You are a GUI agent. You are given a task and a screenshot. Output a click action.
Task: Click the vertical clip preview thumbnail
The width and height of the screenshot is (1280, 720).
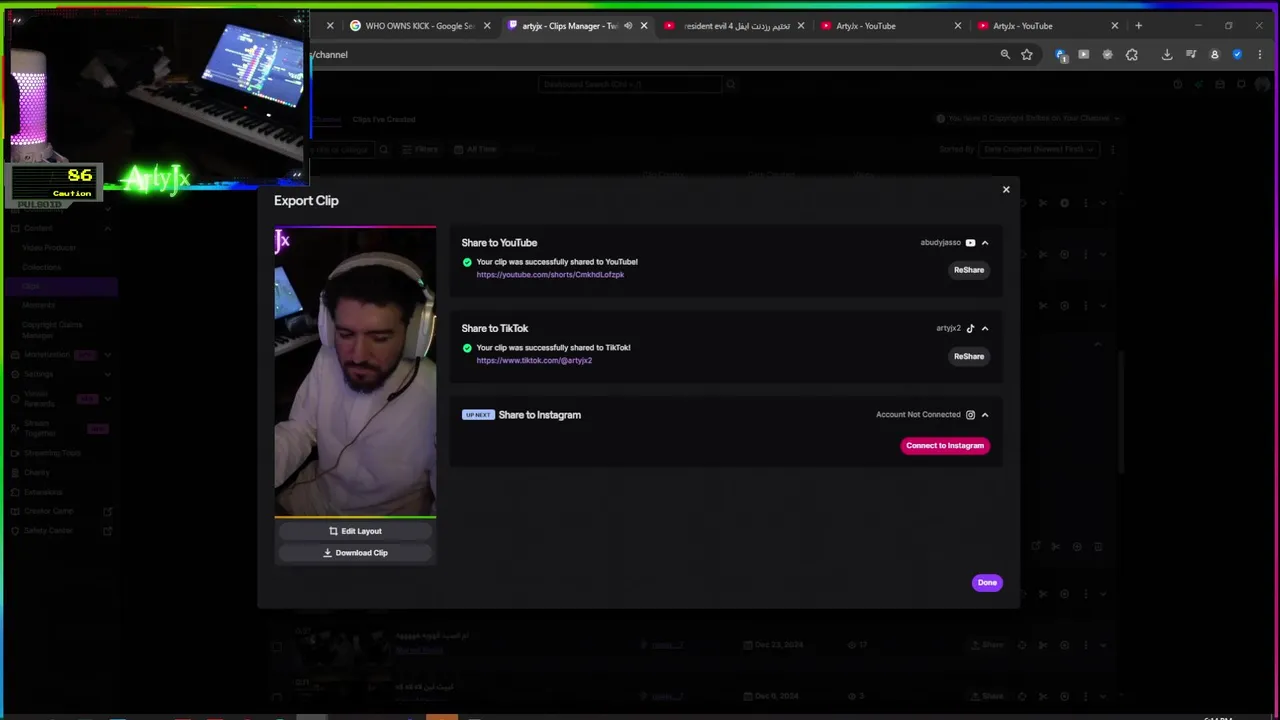point(355,372)
